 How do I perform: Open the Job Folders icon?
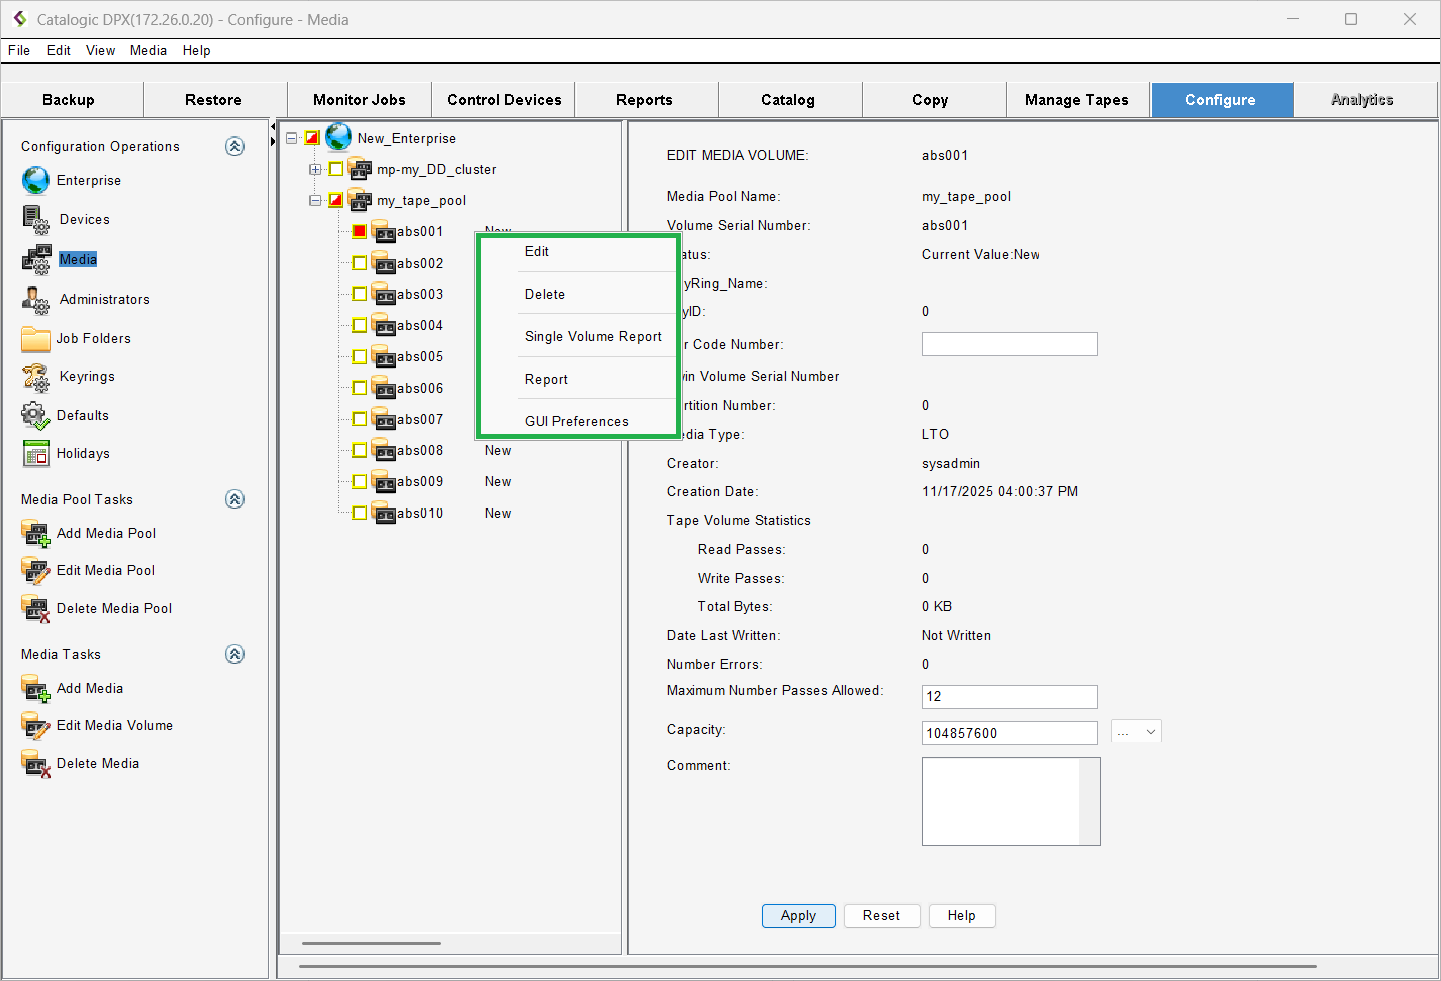point(35,339)
